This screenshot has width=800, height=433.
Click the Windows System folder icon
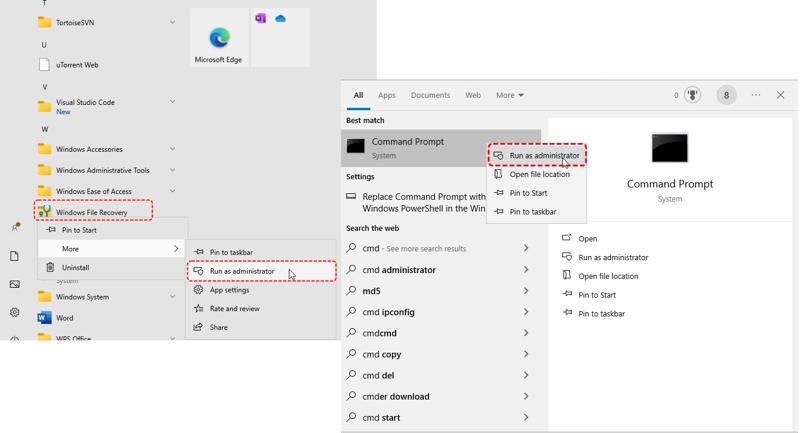pos(45,296)
